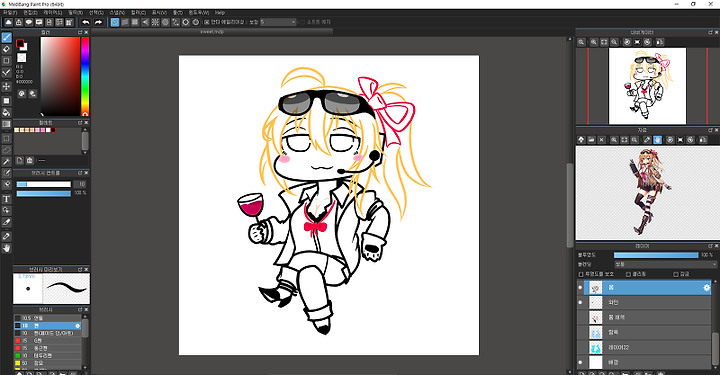720x375 pixels.
Task: Select the rectangular Selection tool
Action: 6,138
